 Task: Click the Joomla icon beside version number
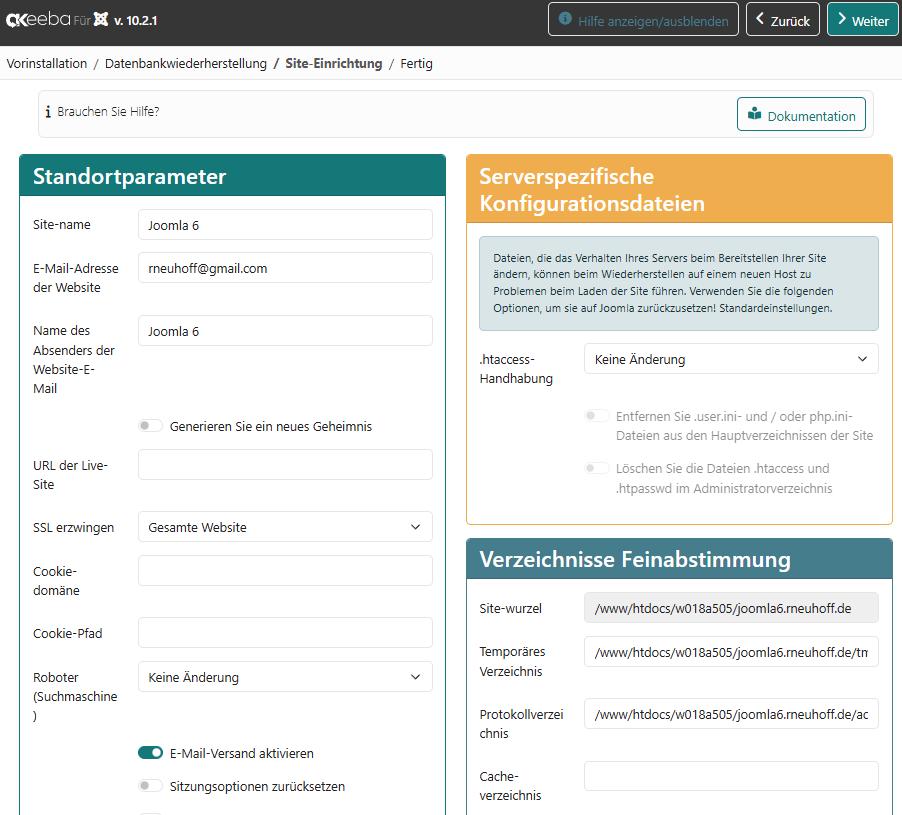pos(100,19)
